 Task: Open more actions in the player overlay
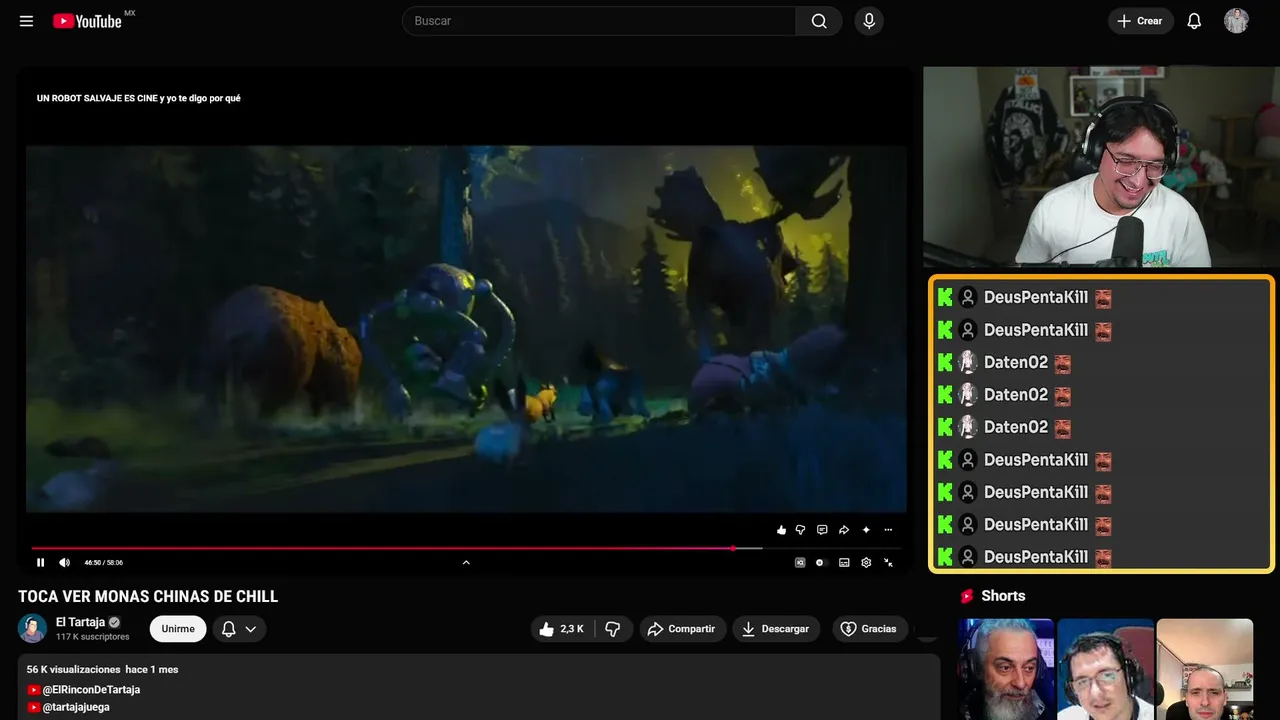click(888, 530)
